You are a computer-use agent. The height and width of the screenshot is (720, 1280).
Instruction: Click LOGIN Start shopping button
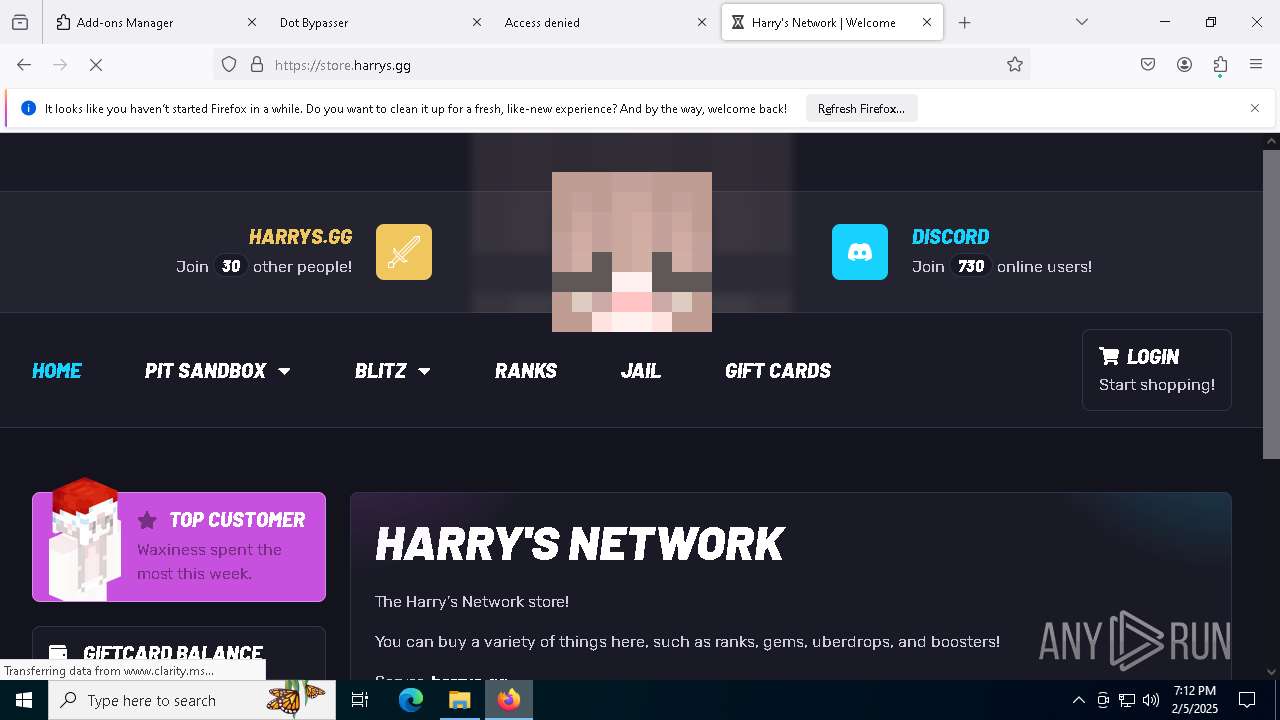[1157, 370]
